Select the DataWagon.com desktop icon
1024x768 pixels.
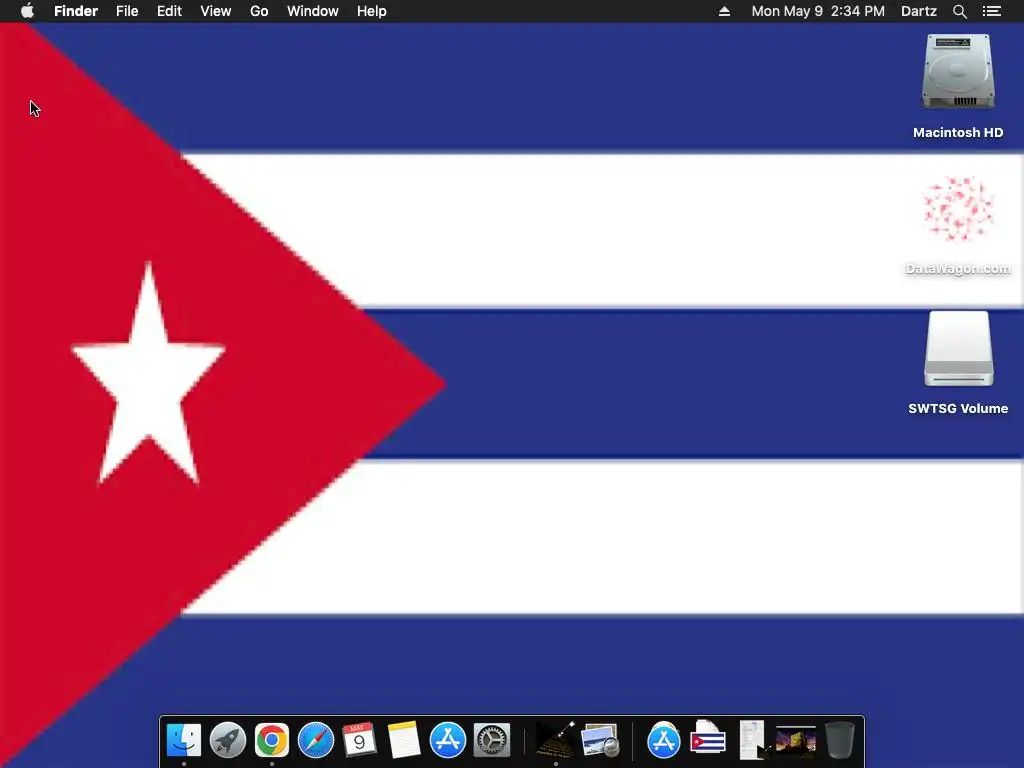[958, 210]
